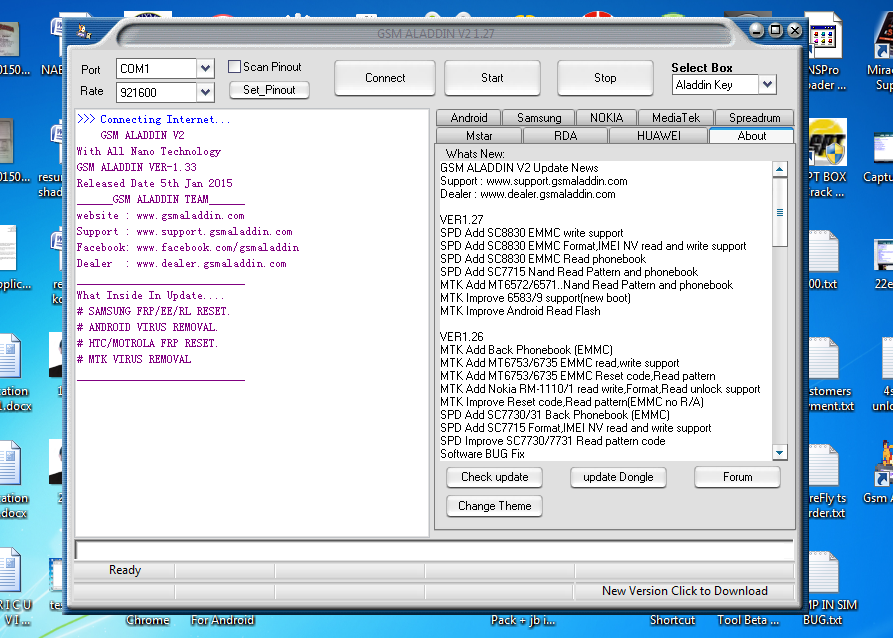Click the Change Theme button
893x638 pixels.
(494, 506)
